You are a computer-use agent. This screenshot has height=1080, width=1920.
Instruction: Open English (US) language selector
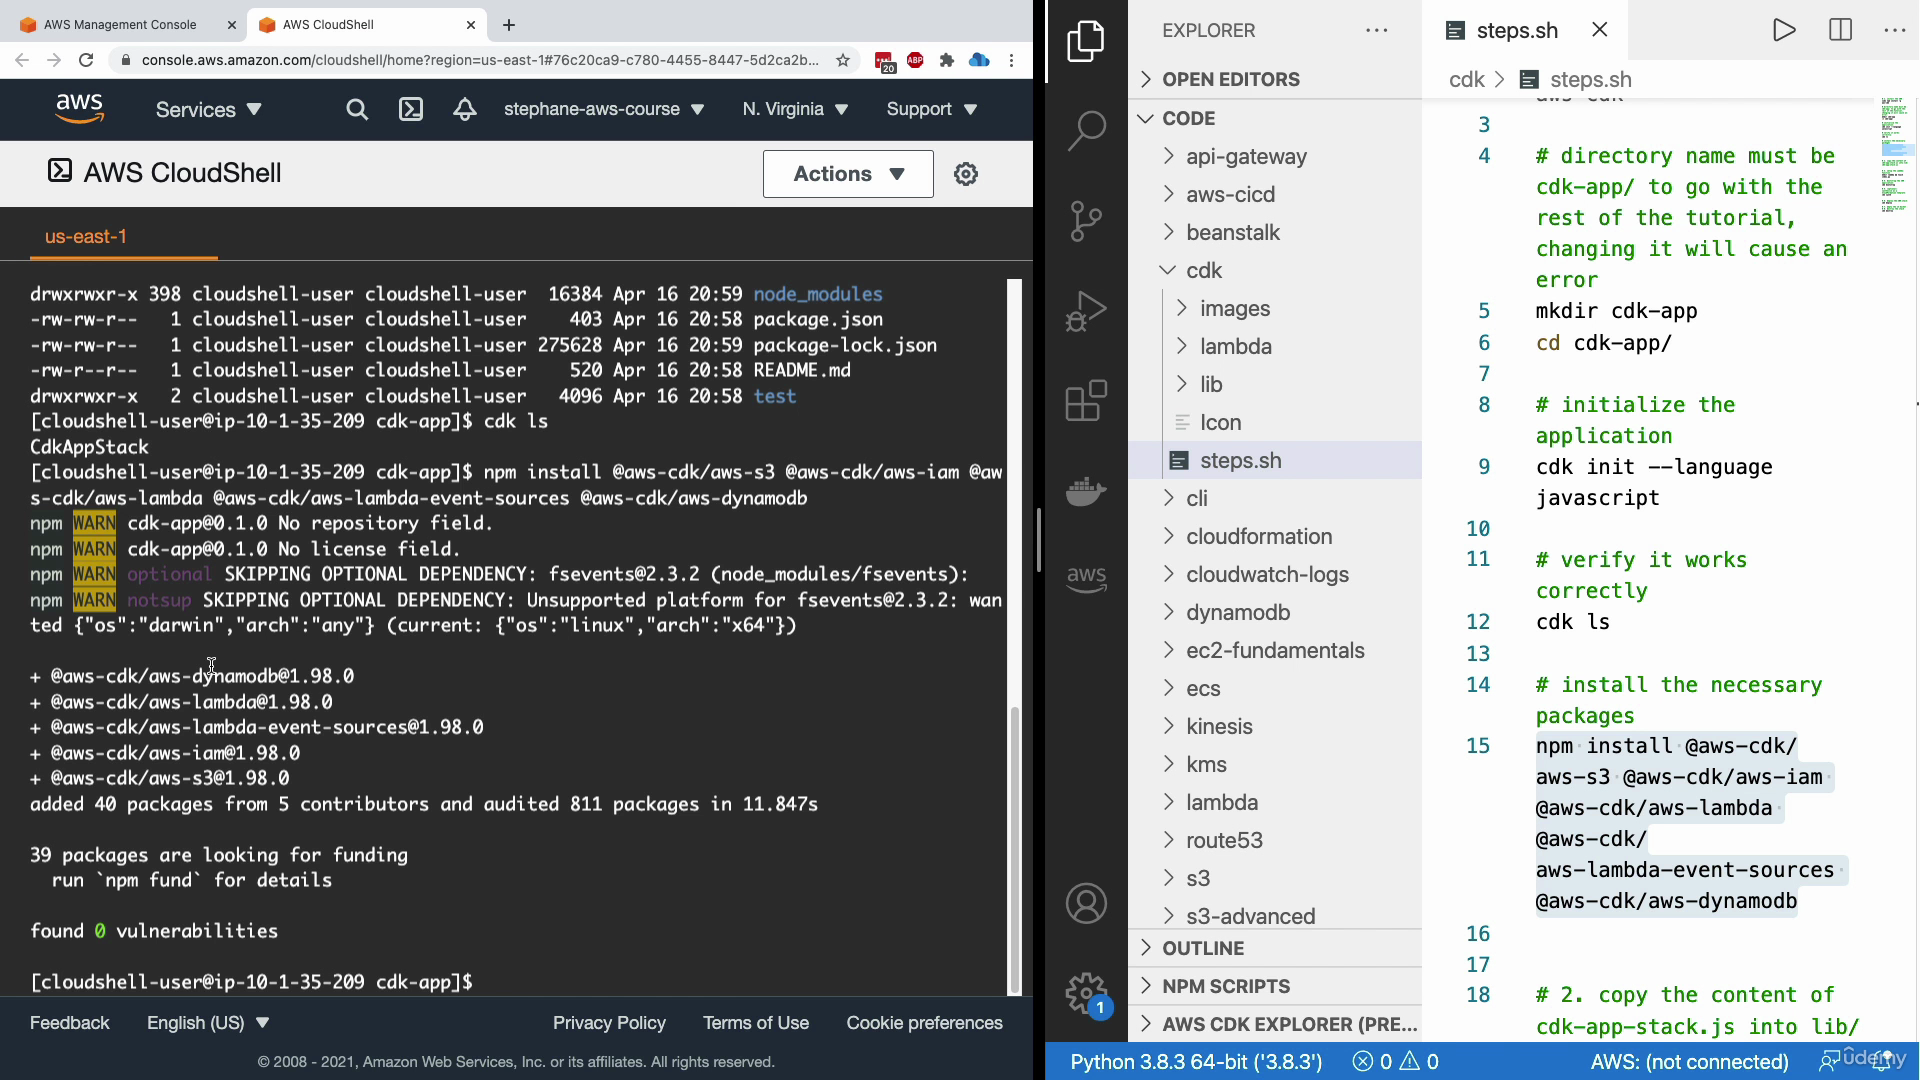208,1023
